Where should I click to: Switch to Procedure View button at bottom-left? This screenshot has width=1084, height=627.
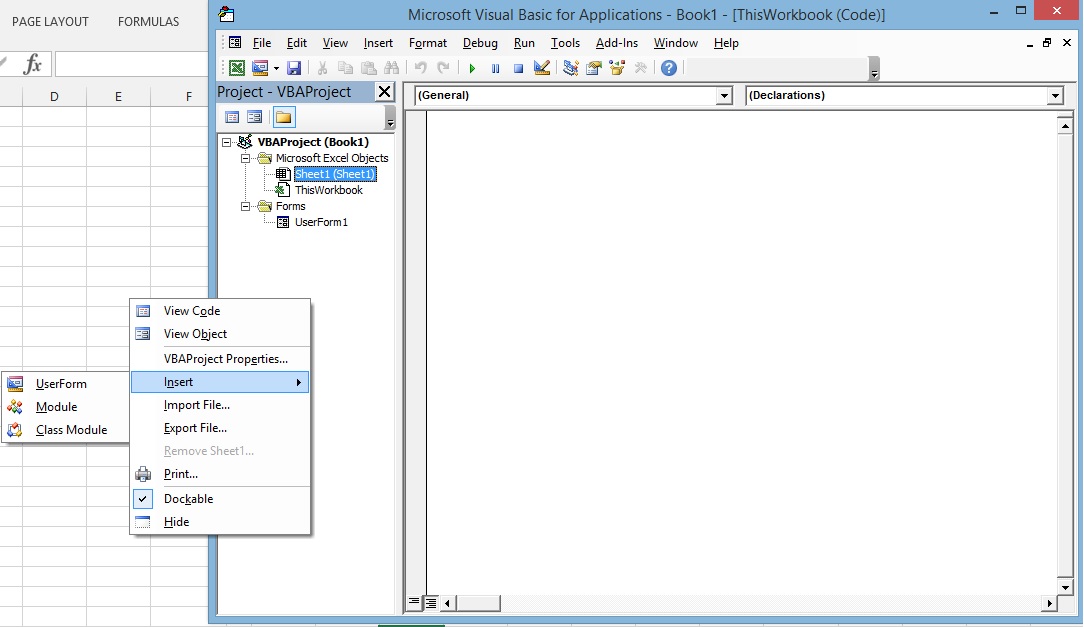[413, 603]
